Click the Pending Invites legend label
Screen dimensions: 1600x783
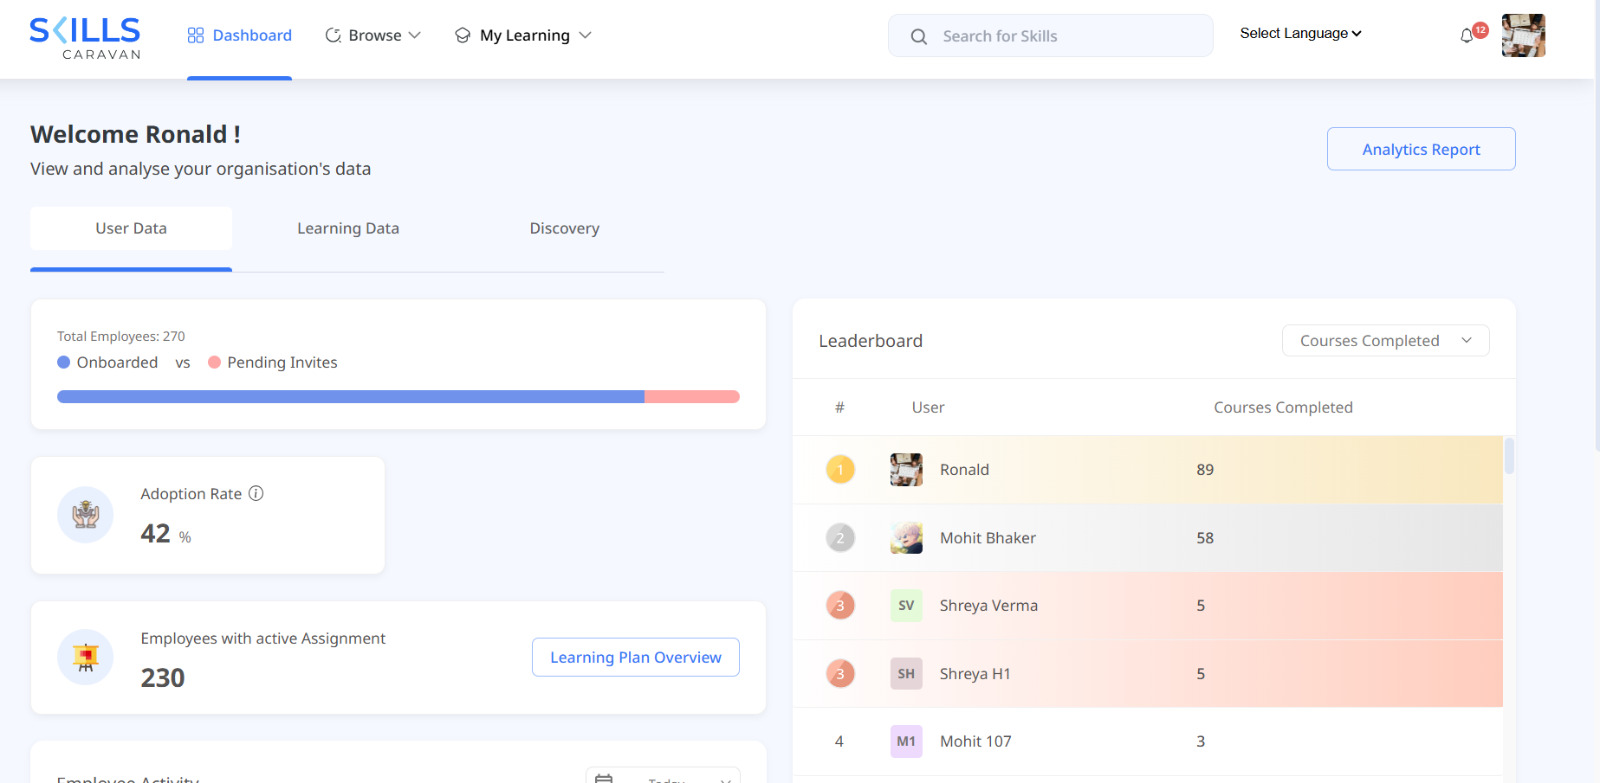pyautogui.click(x=282, y=362)
